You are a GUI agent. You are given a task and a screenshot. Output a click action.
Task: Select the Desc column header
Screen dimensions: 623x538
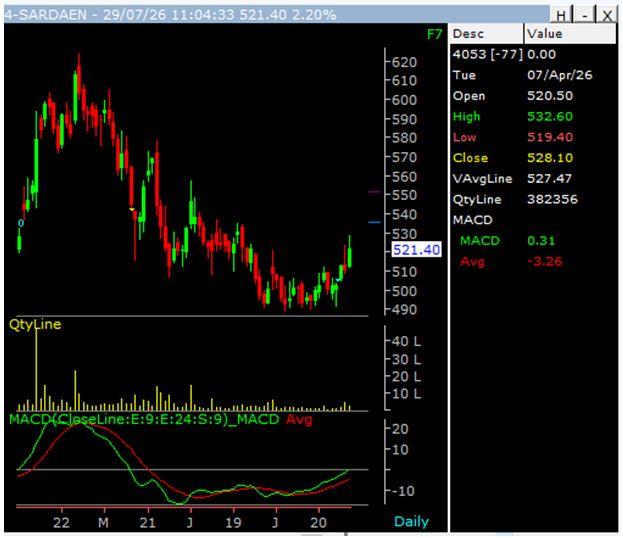click(x=486, y=33)
